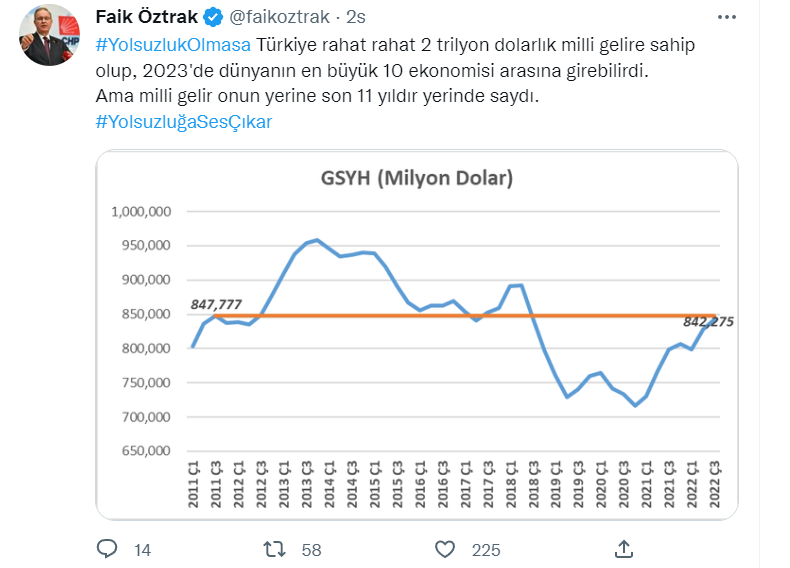Click the 847,777 data label on chart

tap(216, 304)
